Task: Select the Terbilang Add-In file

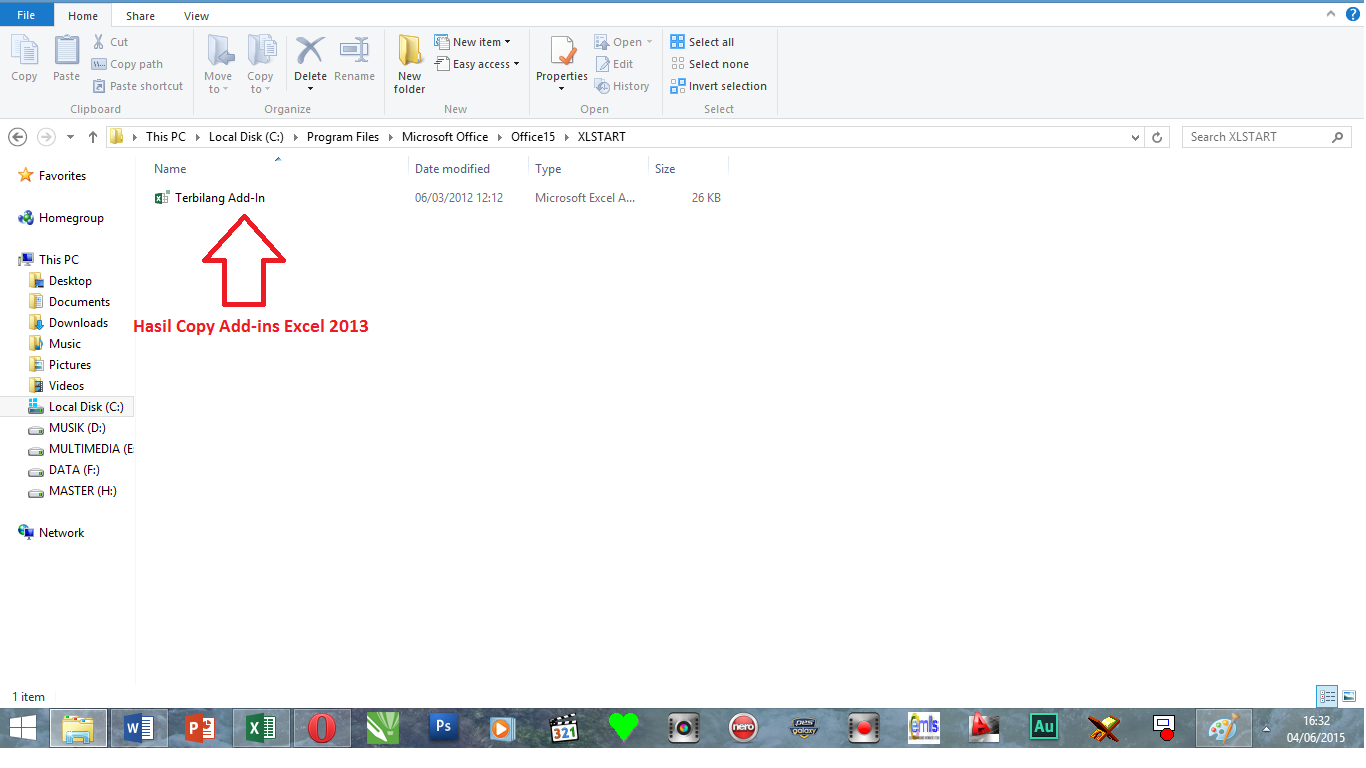Action: pos(220,198)
